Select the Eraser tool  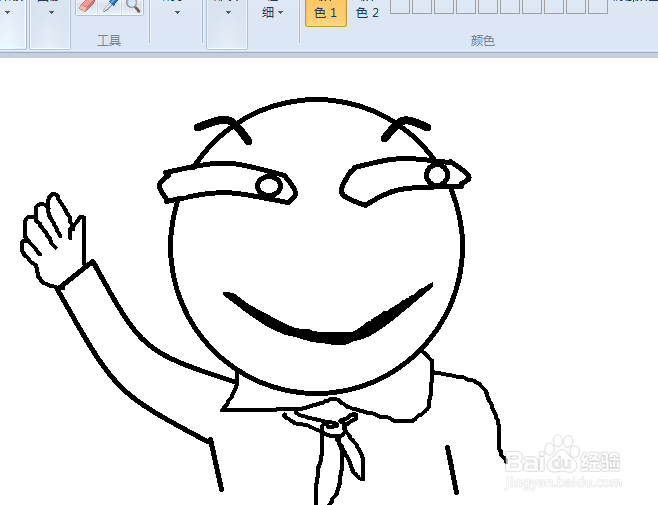coord(86,6)
